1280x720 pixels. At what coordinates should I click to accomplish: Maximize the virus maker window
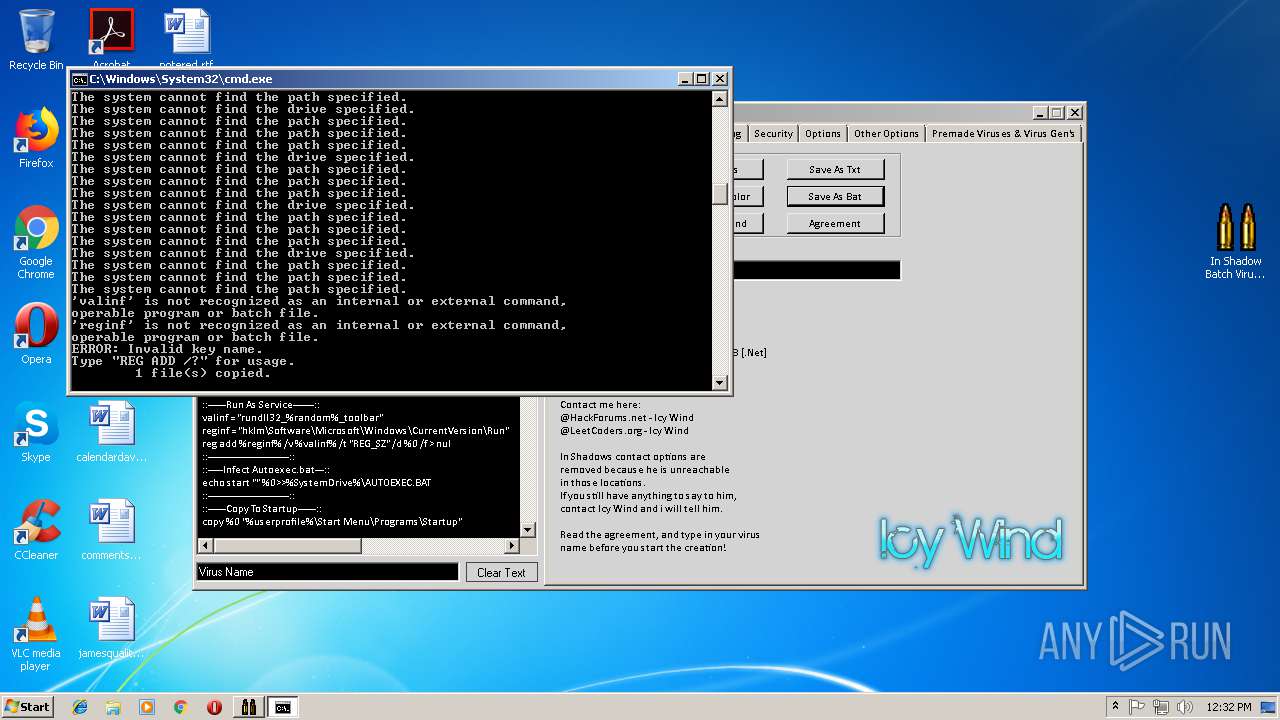point(1058,113)
